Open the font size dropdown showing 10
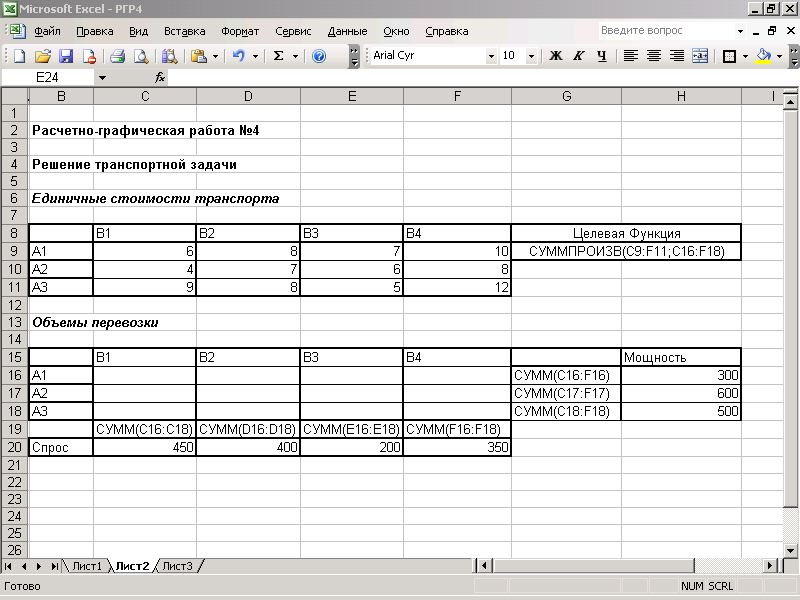 coord(531,56)
